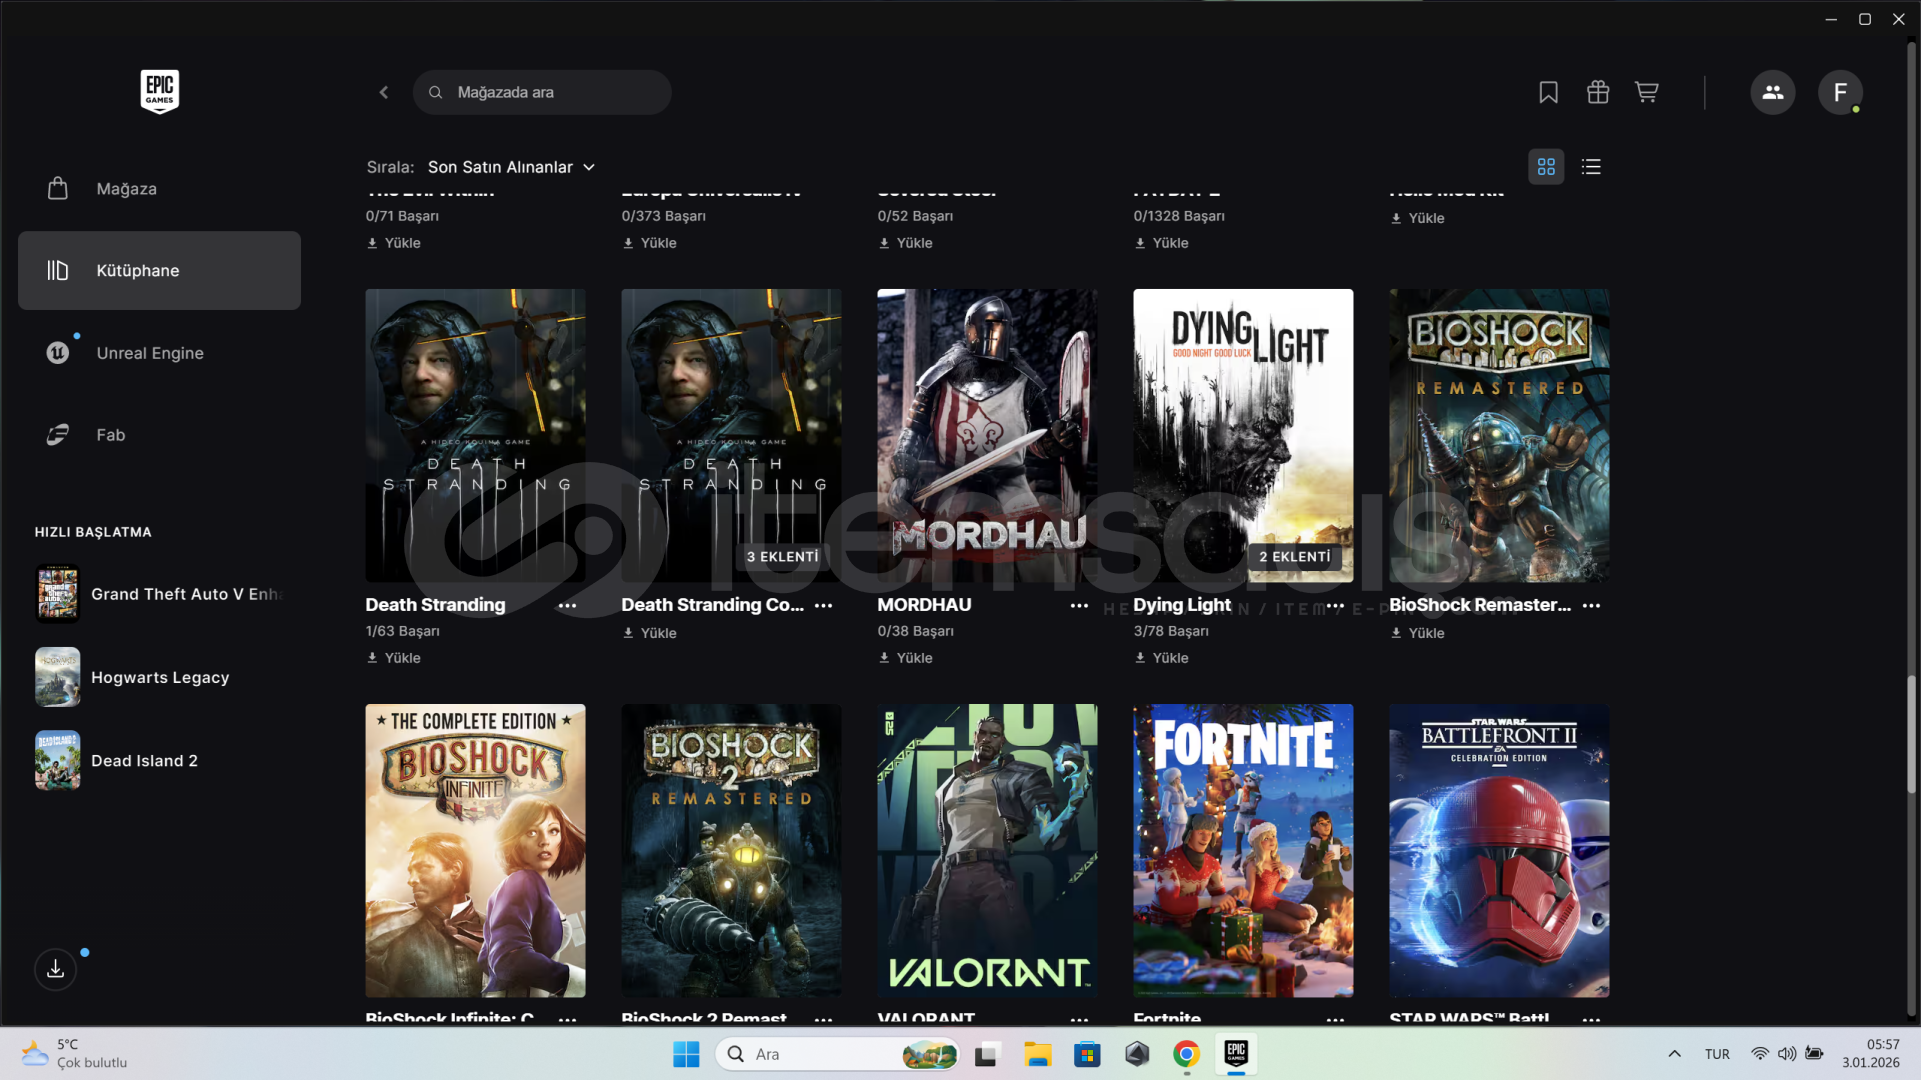Image resolution: width=1921 pixels, height=1080 pixels.
Task: Switch to grid view
Action: coord(1545,167)
